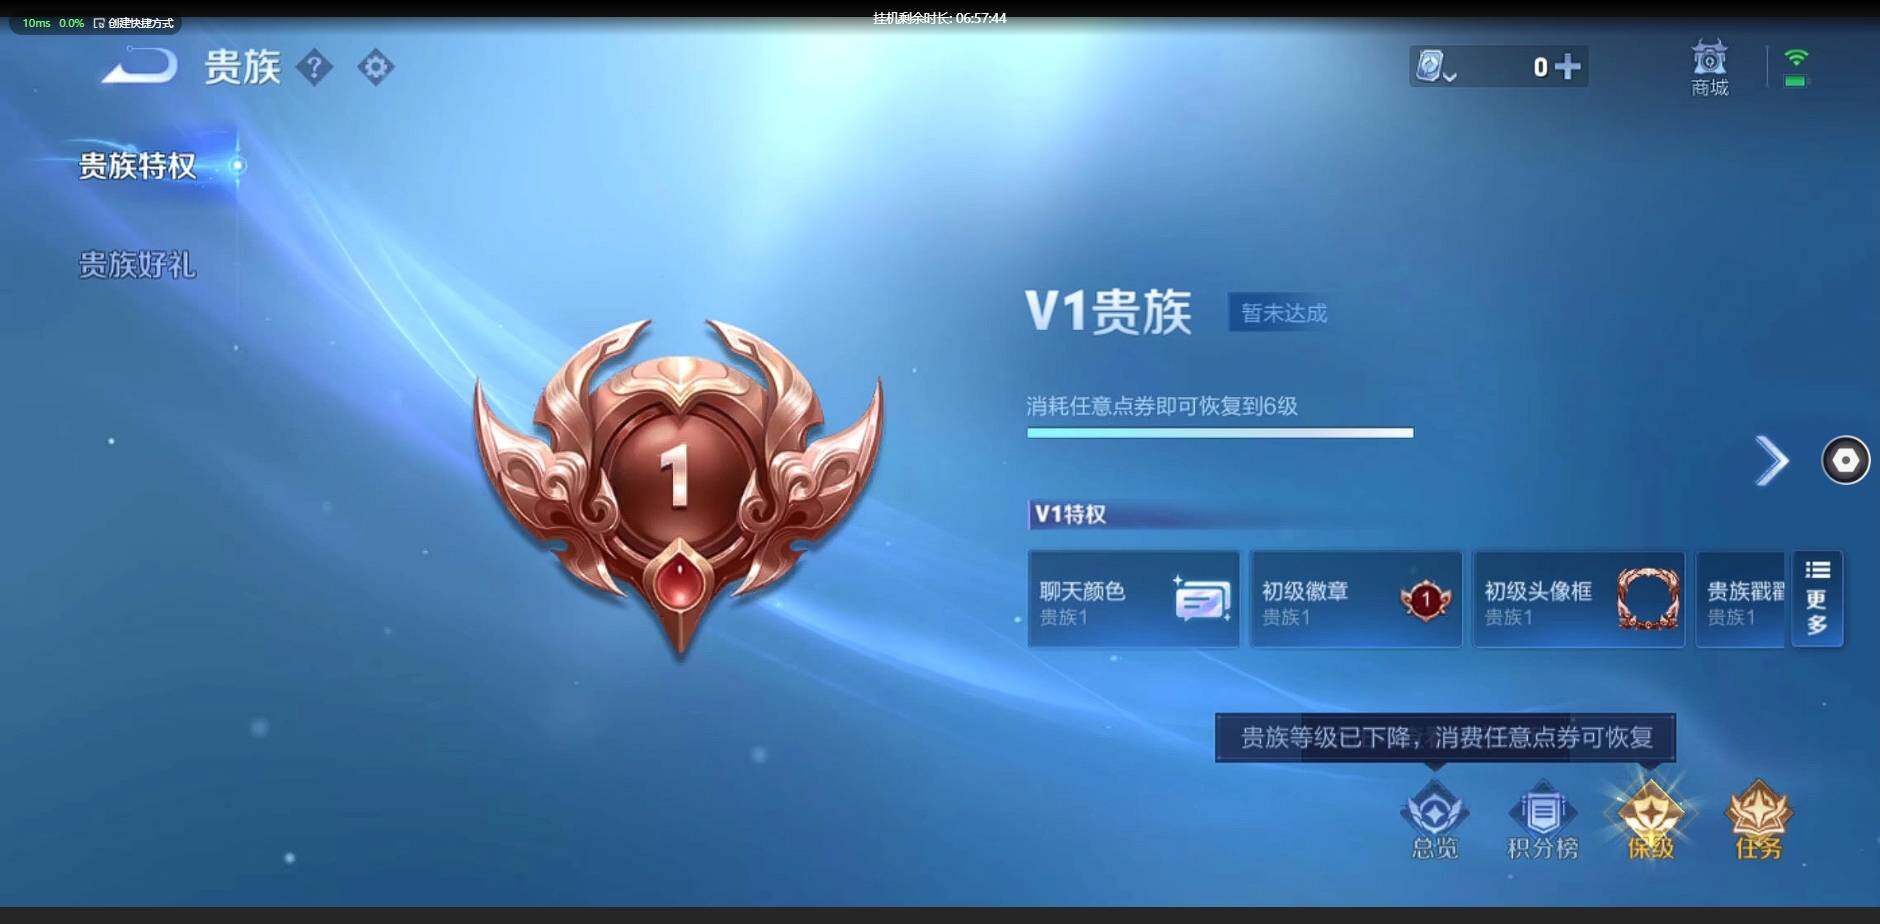The height and width of the screenshot is (924, 1880).
Task: Open the 保级 level protection icon
Action: 1651,822
